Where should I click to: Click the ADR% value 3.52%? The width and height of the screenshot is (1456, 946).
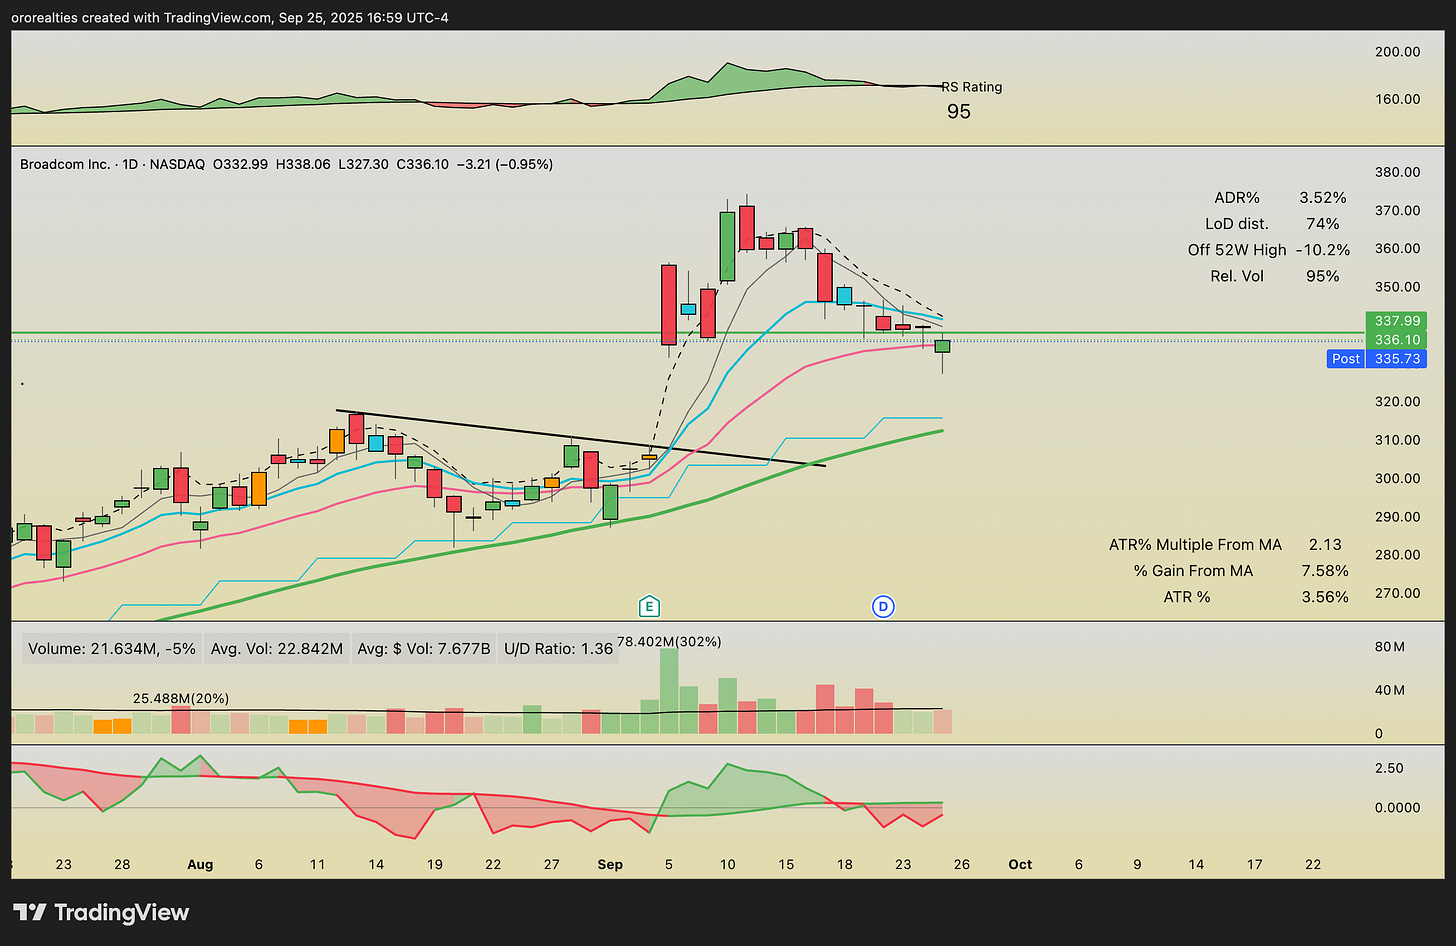1323,198
